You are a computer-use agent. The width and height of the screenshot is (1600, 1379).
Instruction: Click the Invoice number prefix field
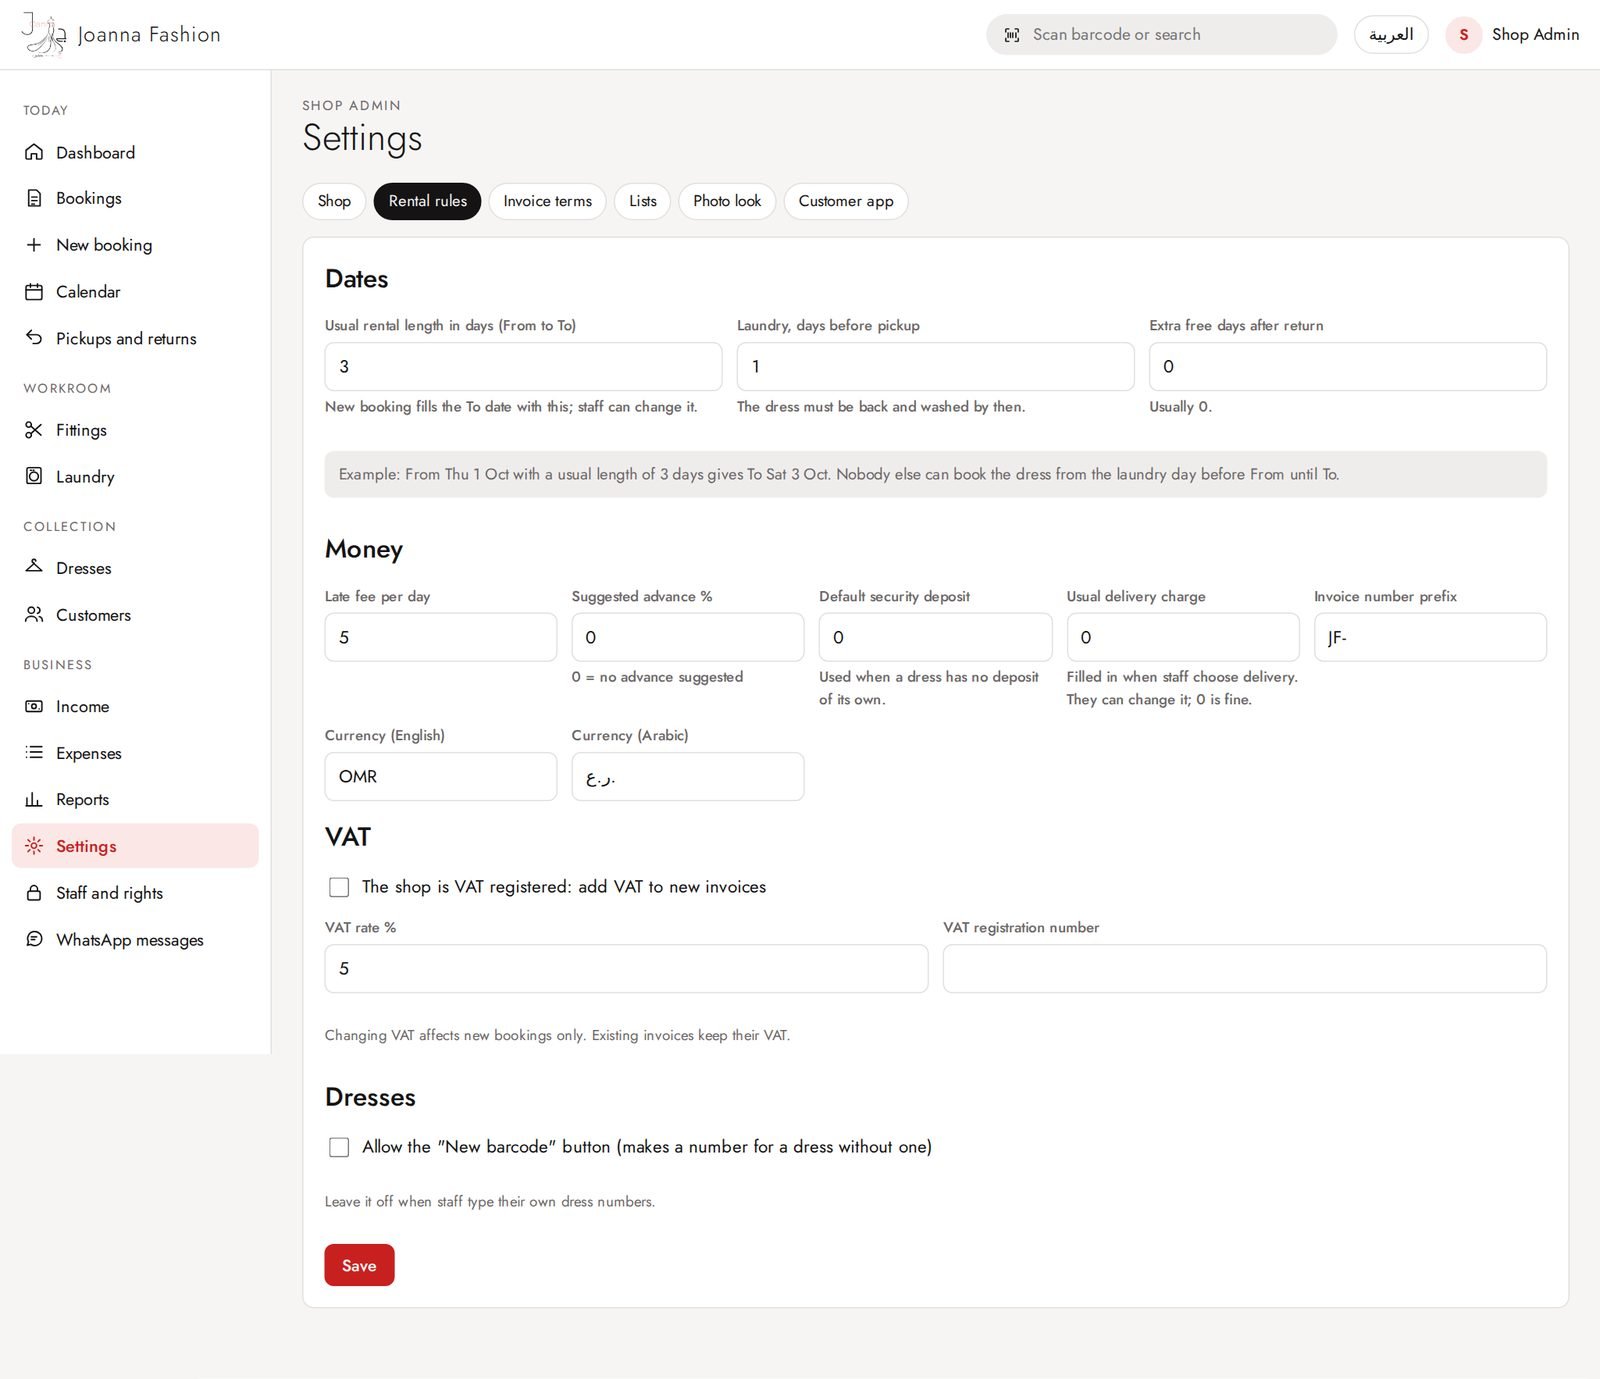tap(1430, 637)
